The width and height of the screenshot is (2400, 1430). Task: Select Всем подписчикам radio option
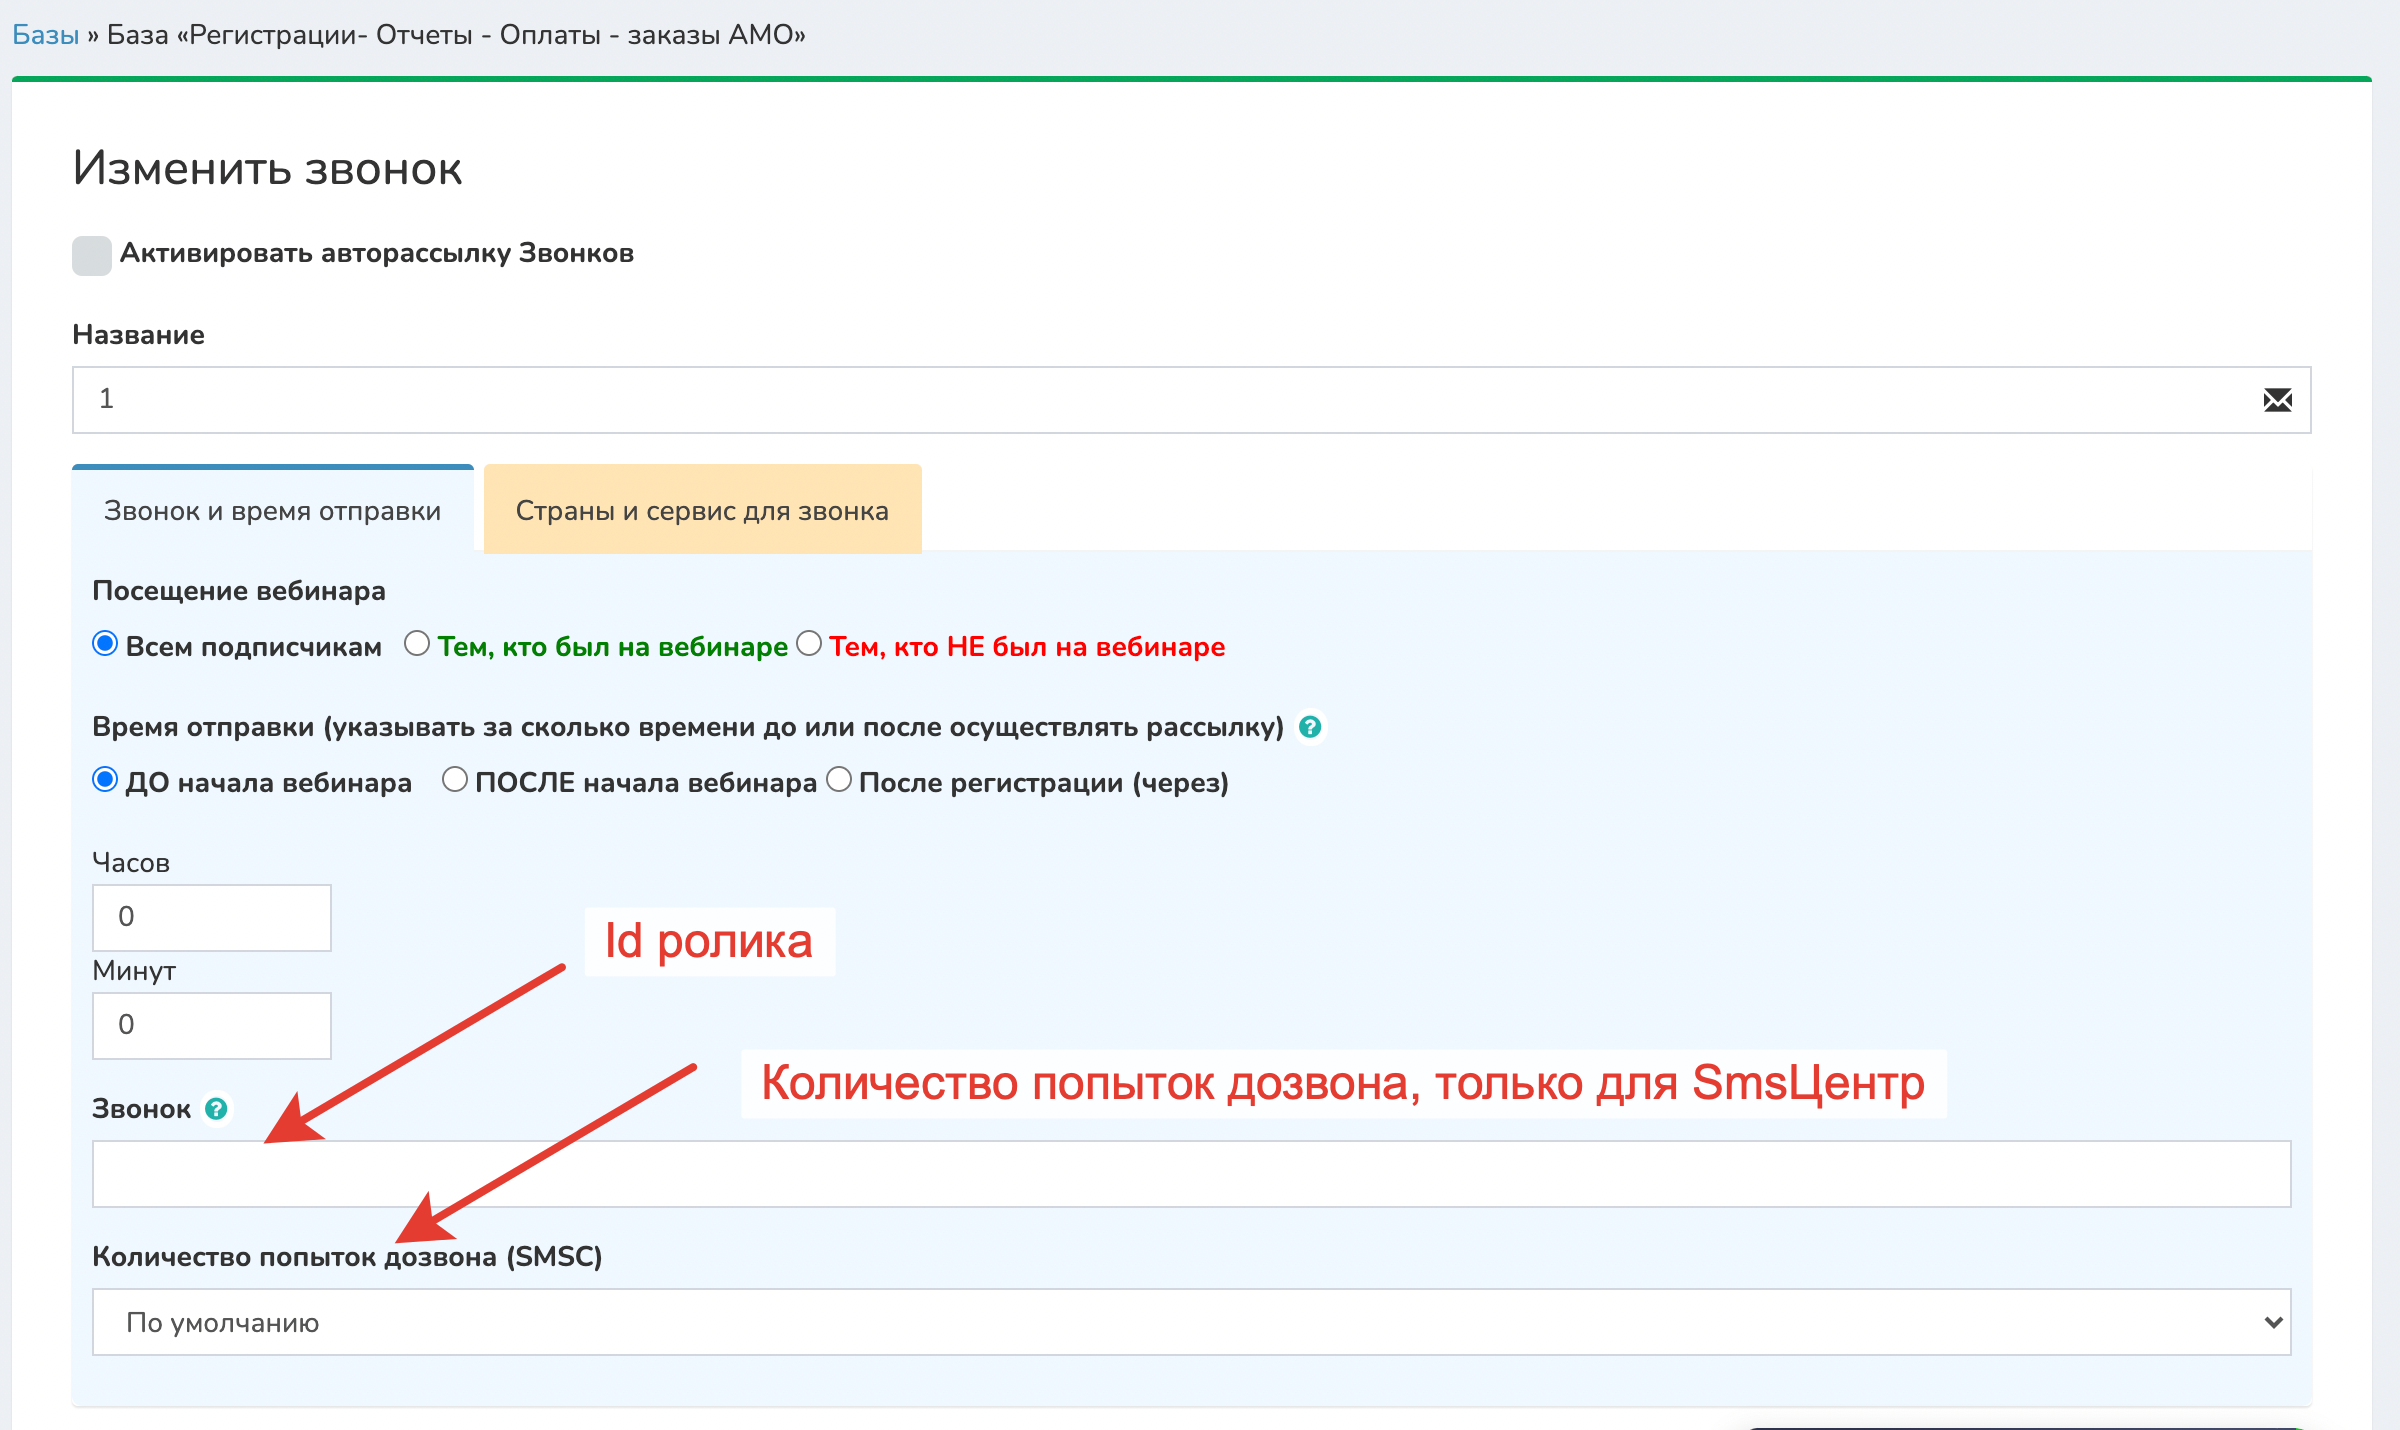coord(105,644)
